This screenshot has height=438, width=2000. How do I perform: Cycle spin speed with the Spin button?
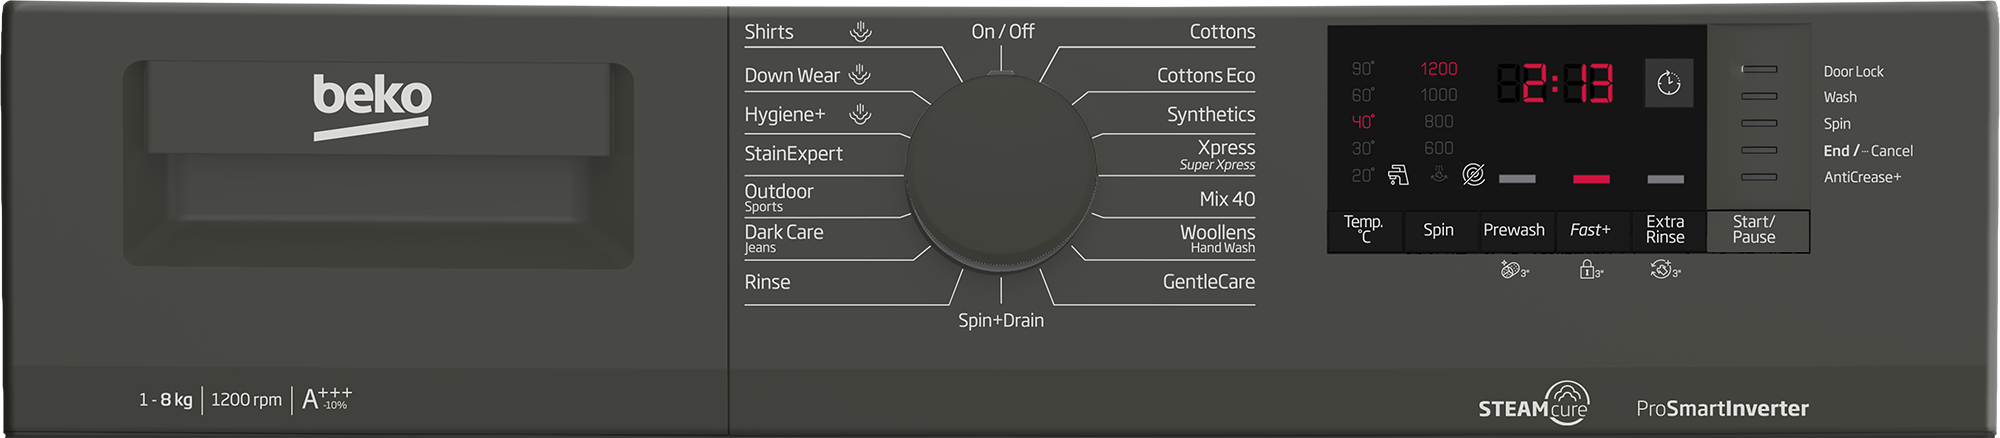click(x=1438, y=230)
